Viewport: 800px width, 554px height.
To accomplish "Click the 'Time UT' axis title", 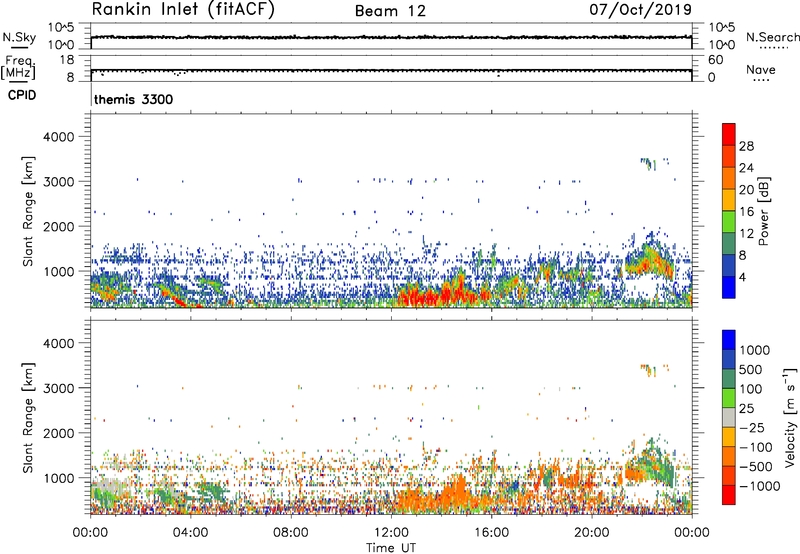I will [x=391, y=548].
